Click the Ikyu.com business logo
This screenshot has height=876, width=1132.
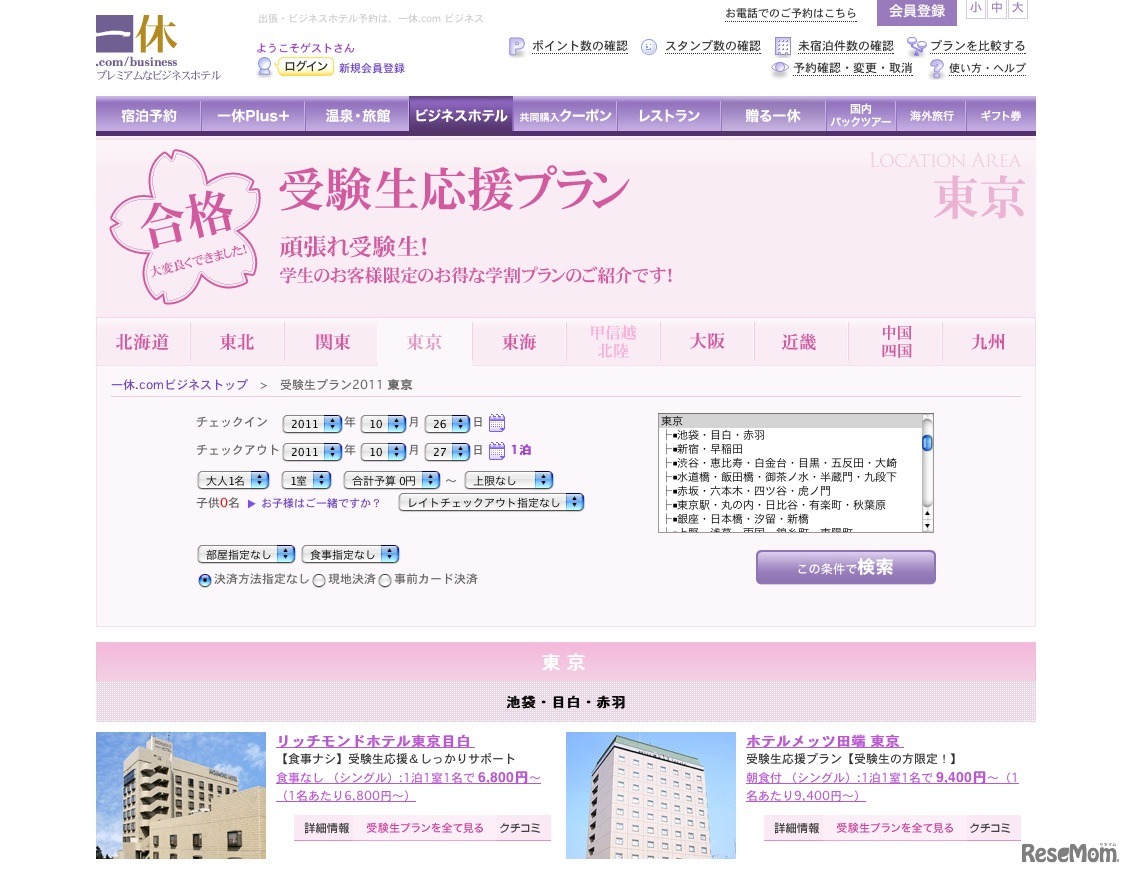(157, 47)
